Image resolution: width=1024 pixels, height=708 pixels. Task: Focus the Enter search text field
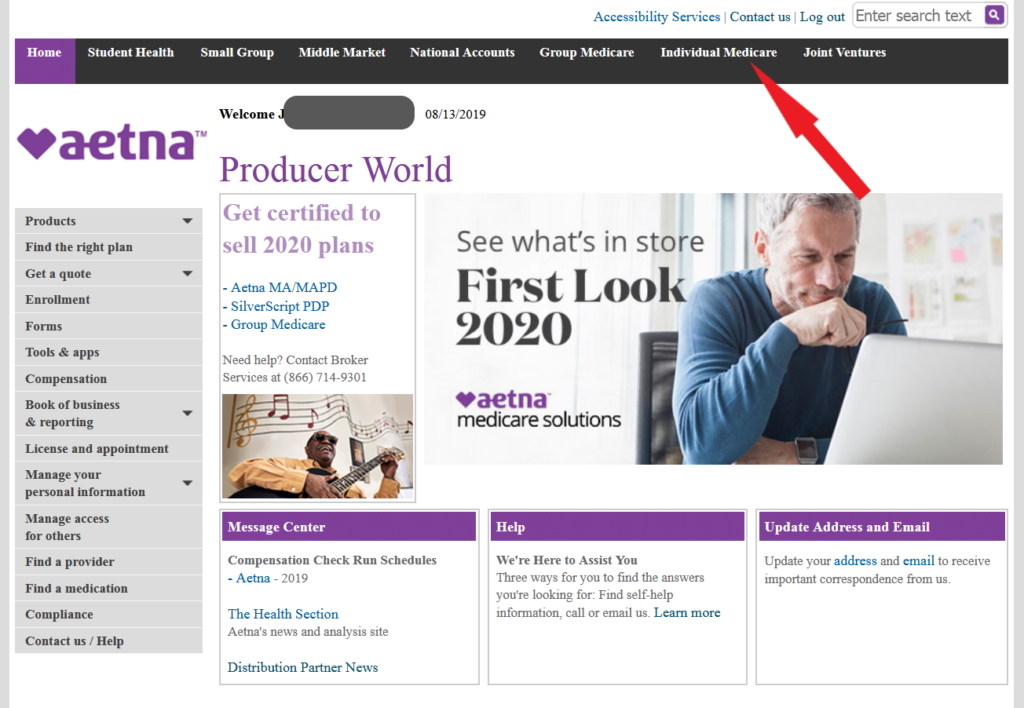tap(918, 16)
